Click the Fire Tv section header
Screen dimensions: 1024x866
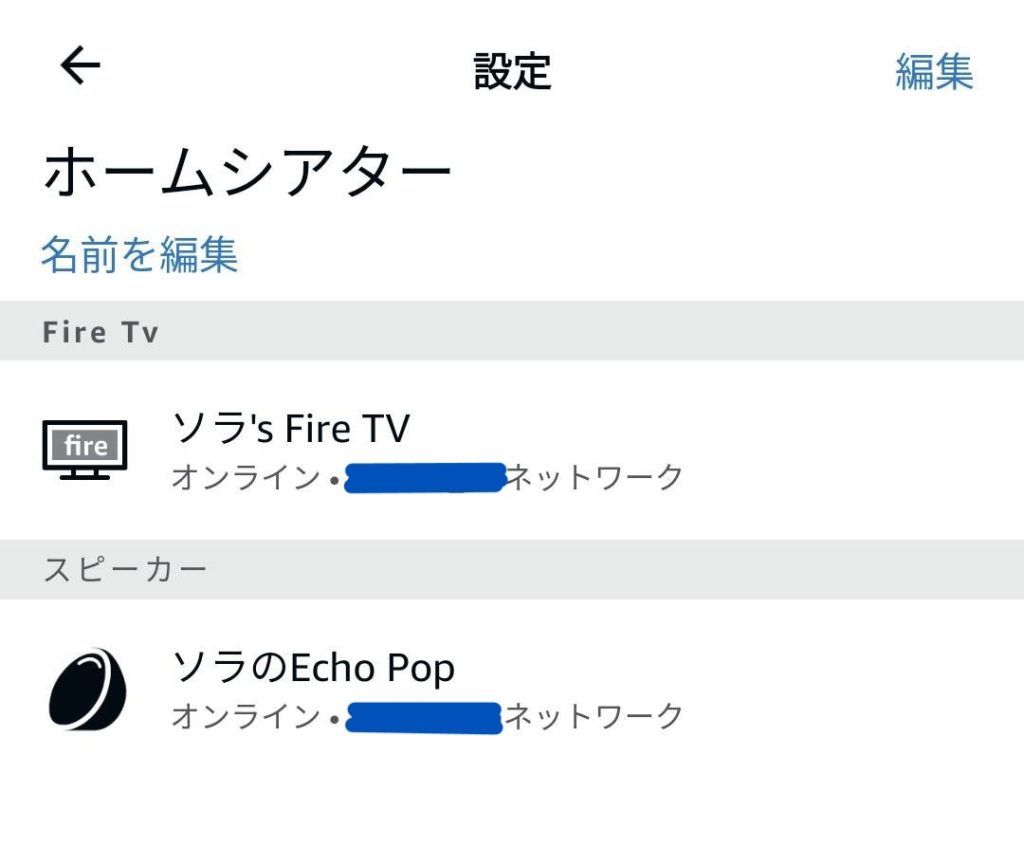coord(101,332)
